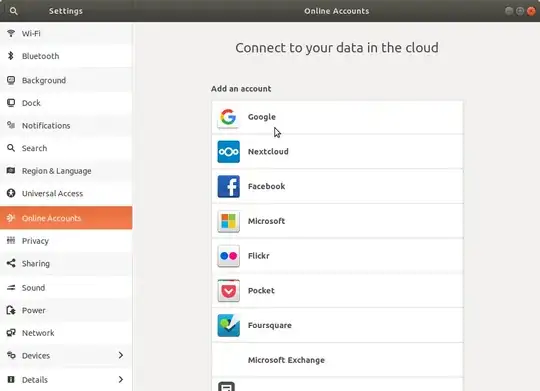Click the Region & Language flag icon

tap(11, 171)
